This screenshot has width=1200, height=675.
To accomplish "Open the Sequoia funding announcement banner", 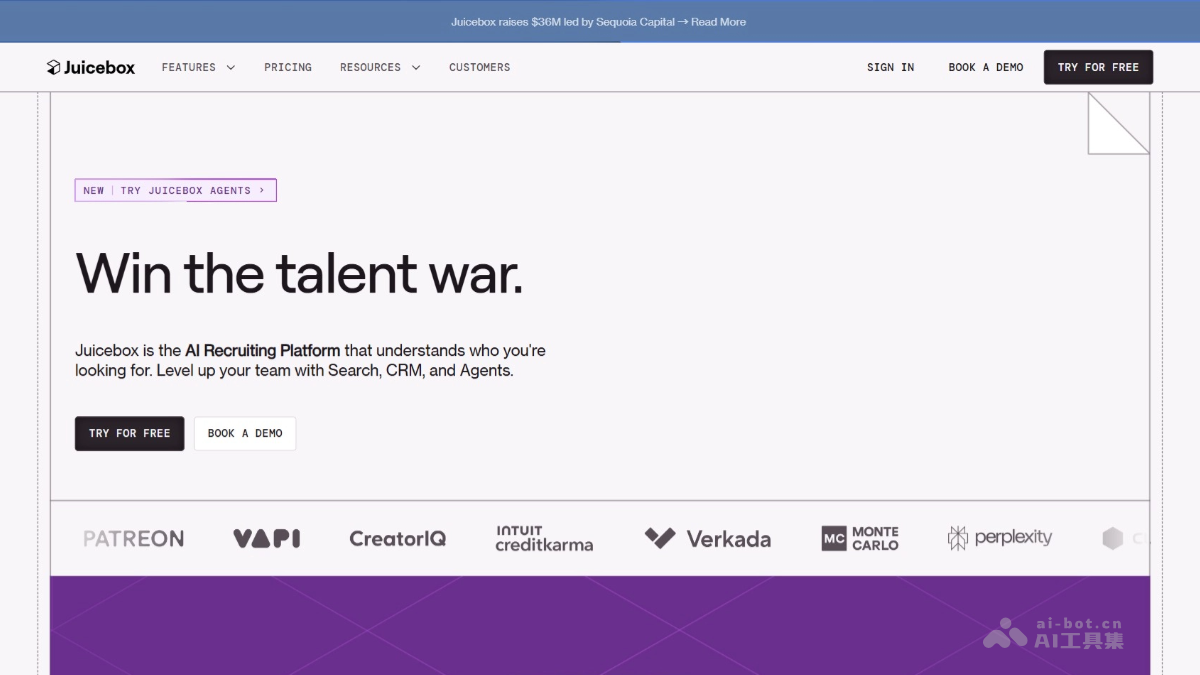I will pos(598,22).
